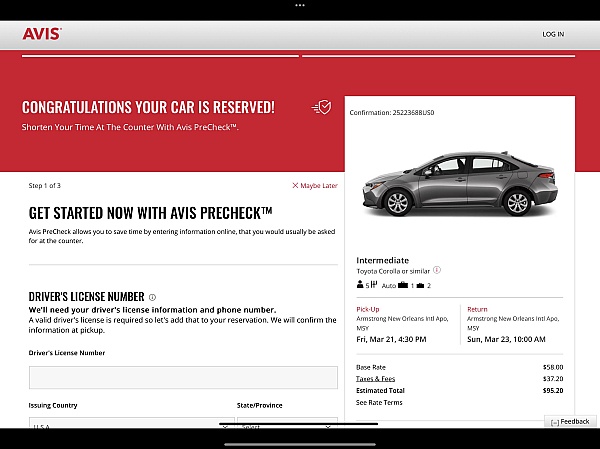Click the passenger seats icon
Image resolution: width=600 pixels, height=449 pixels.
click(x=360, y=284)
